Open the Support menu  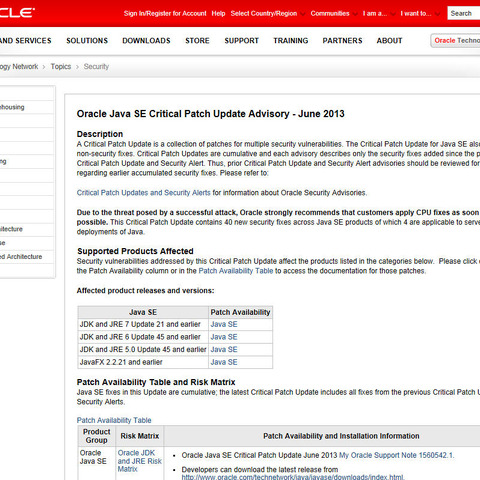pos(242,41)
